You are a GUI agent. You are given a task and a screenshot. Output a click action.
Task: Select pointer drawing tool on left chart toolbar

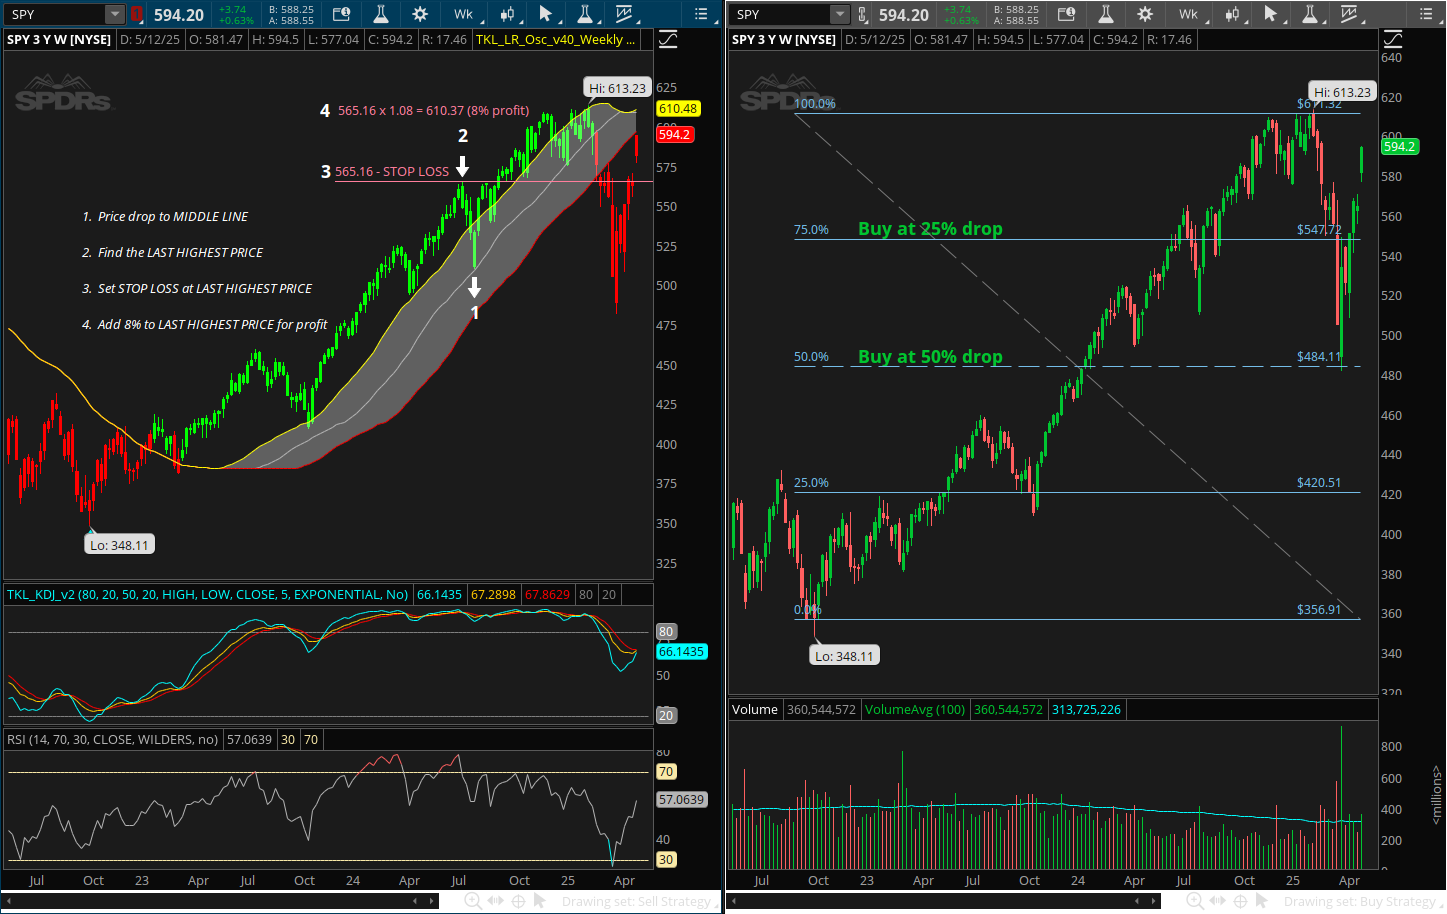pyautogui.click(x=547, y=14)
